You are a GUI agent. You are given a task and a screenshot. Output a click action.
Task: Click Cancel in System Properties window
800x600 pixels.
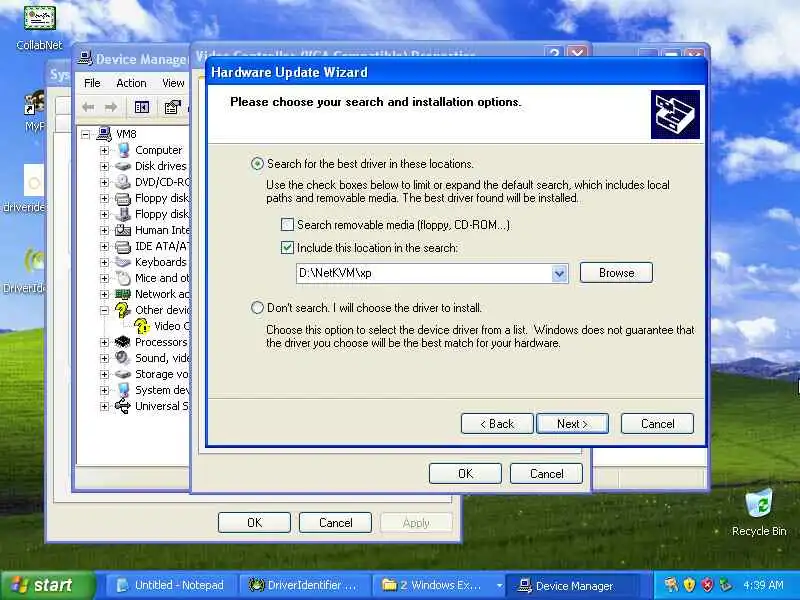coord(335,522)
